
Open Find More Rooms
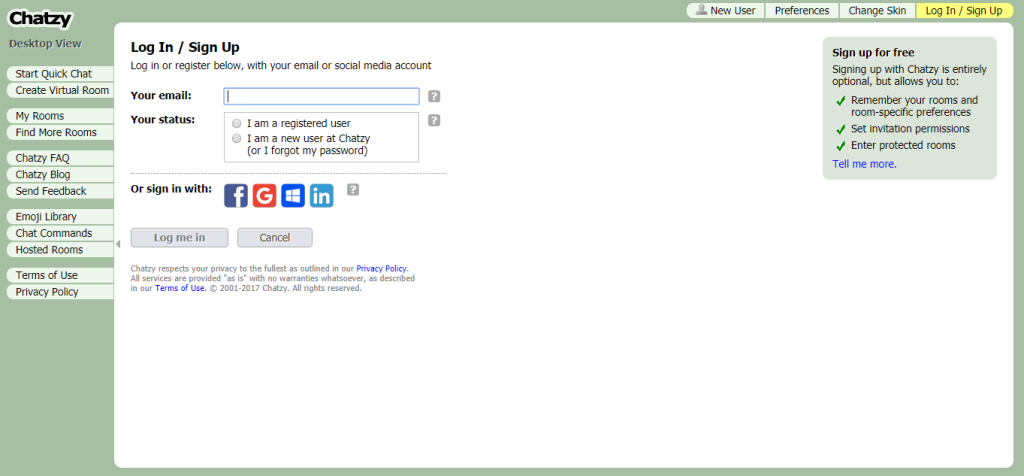click(x=60, y=133)
